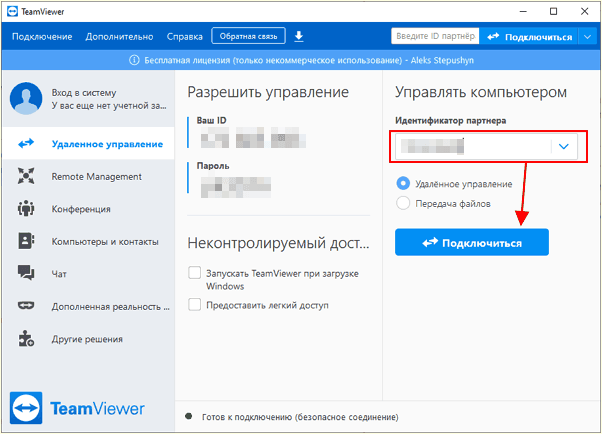602x434 pixels.
Task: Click the Компьютеры и контакты address book icon
Action: click(x=26, y=241)
